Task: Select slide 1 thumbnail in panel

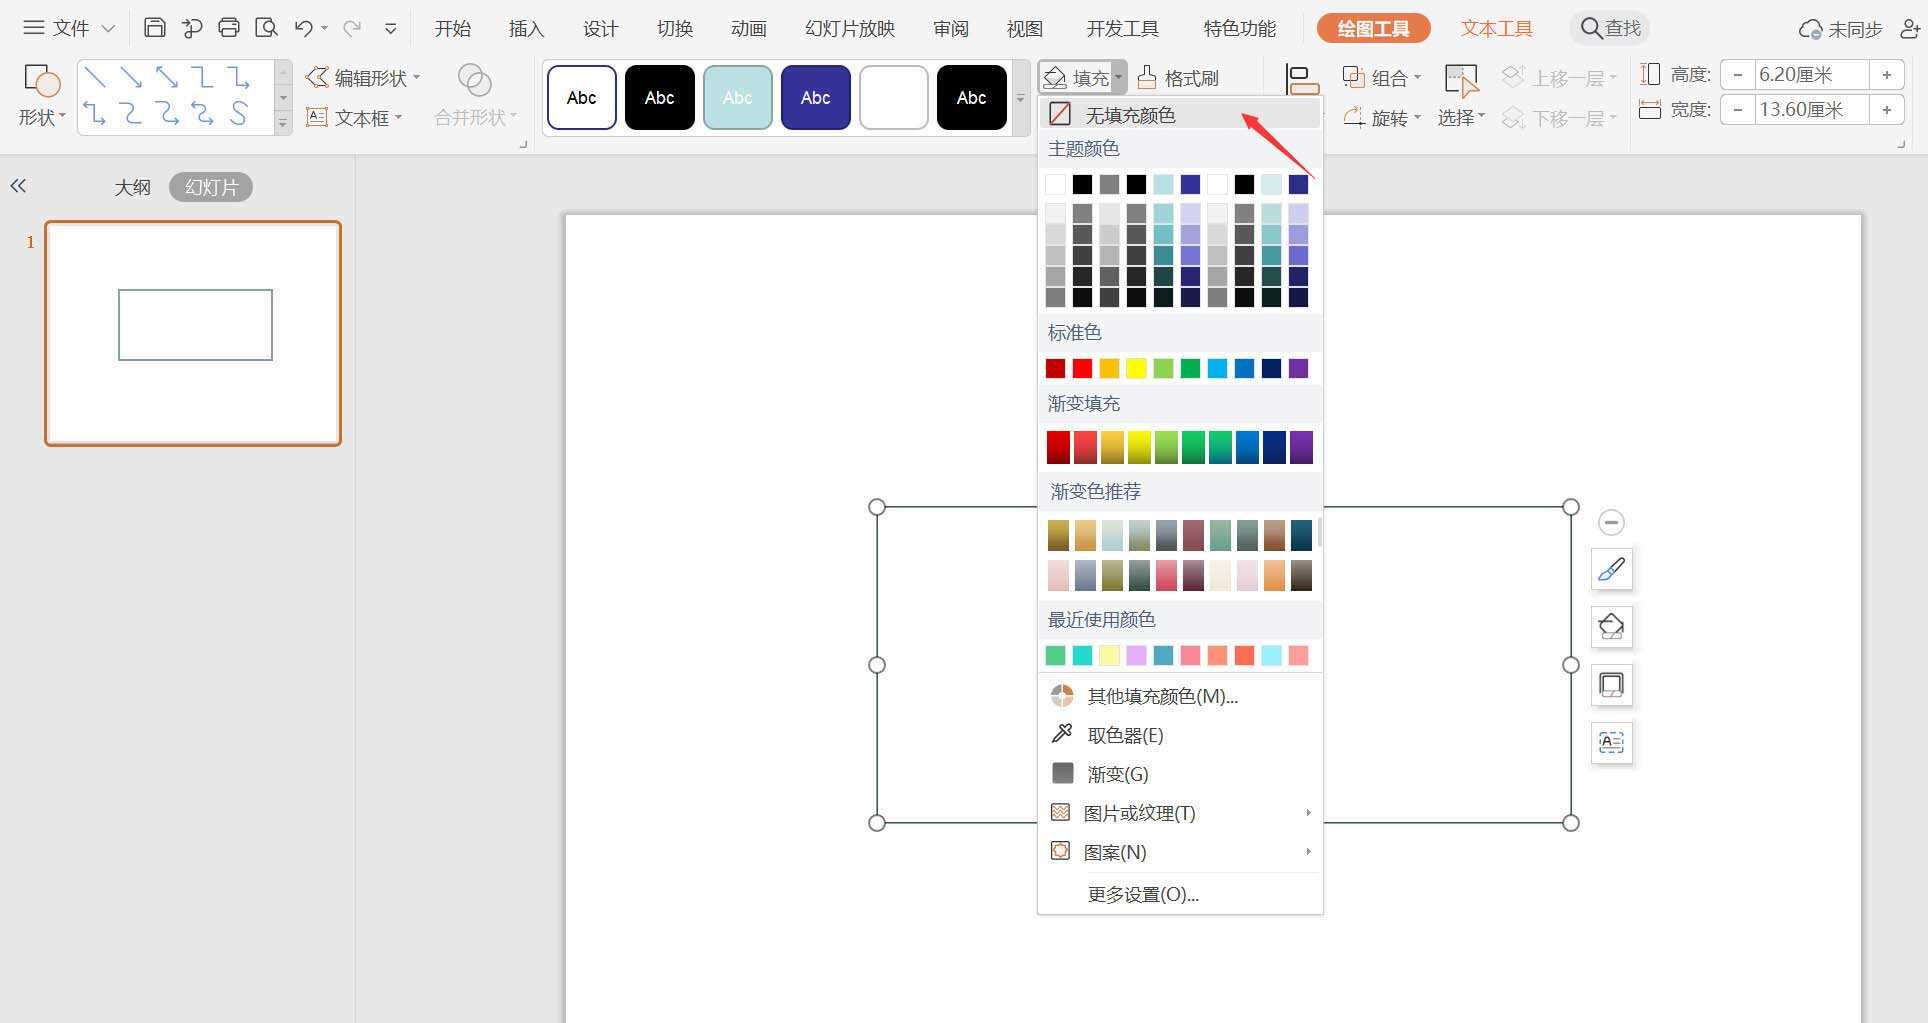Action: click(193, 333)
